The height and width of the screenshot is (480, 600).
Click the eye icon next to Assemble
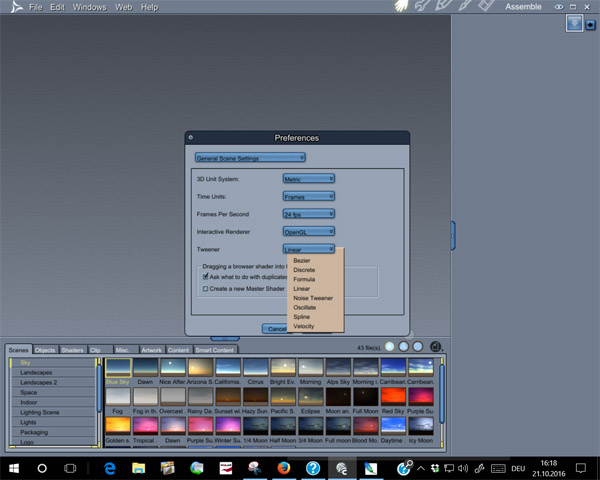[559, 7]
